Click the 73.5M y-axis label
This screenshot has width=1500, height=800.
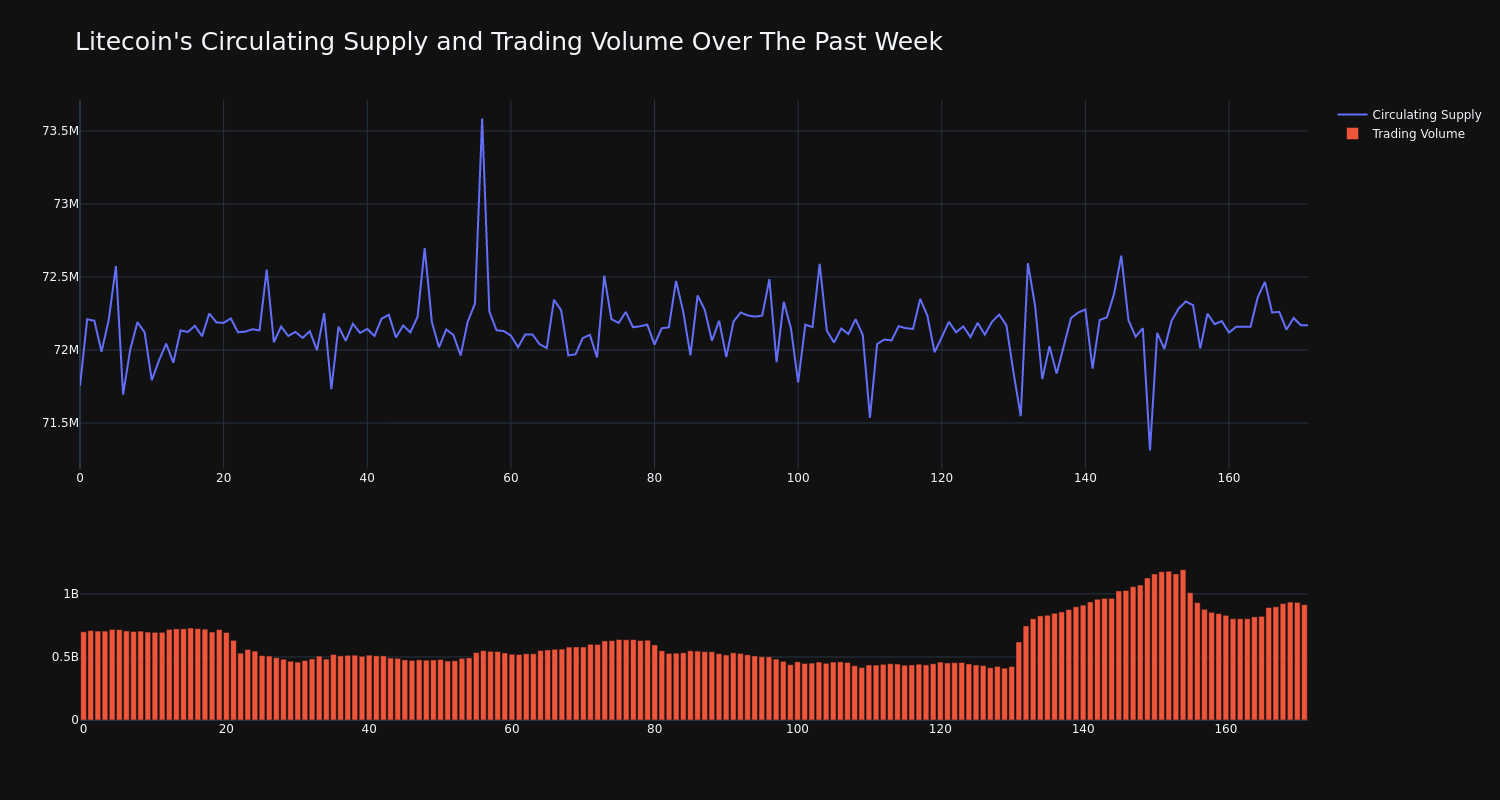click(x=60, y=131)
